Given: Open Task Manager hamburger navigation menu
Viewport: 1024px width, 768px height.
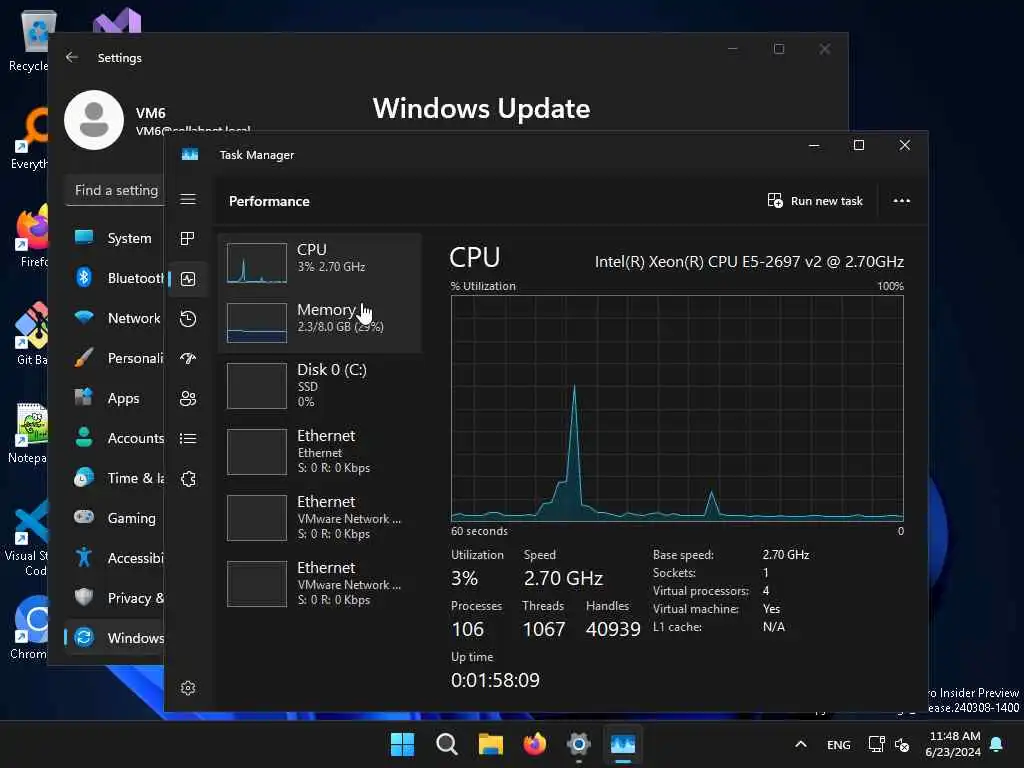Looking at the screenshot, I should click(188, 199).
